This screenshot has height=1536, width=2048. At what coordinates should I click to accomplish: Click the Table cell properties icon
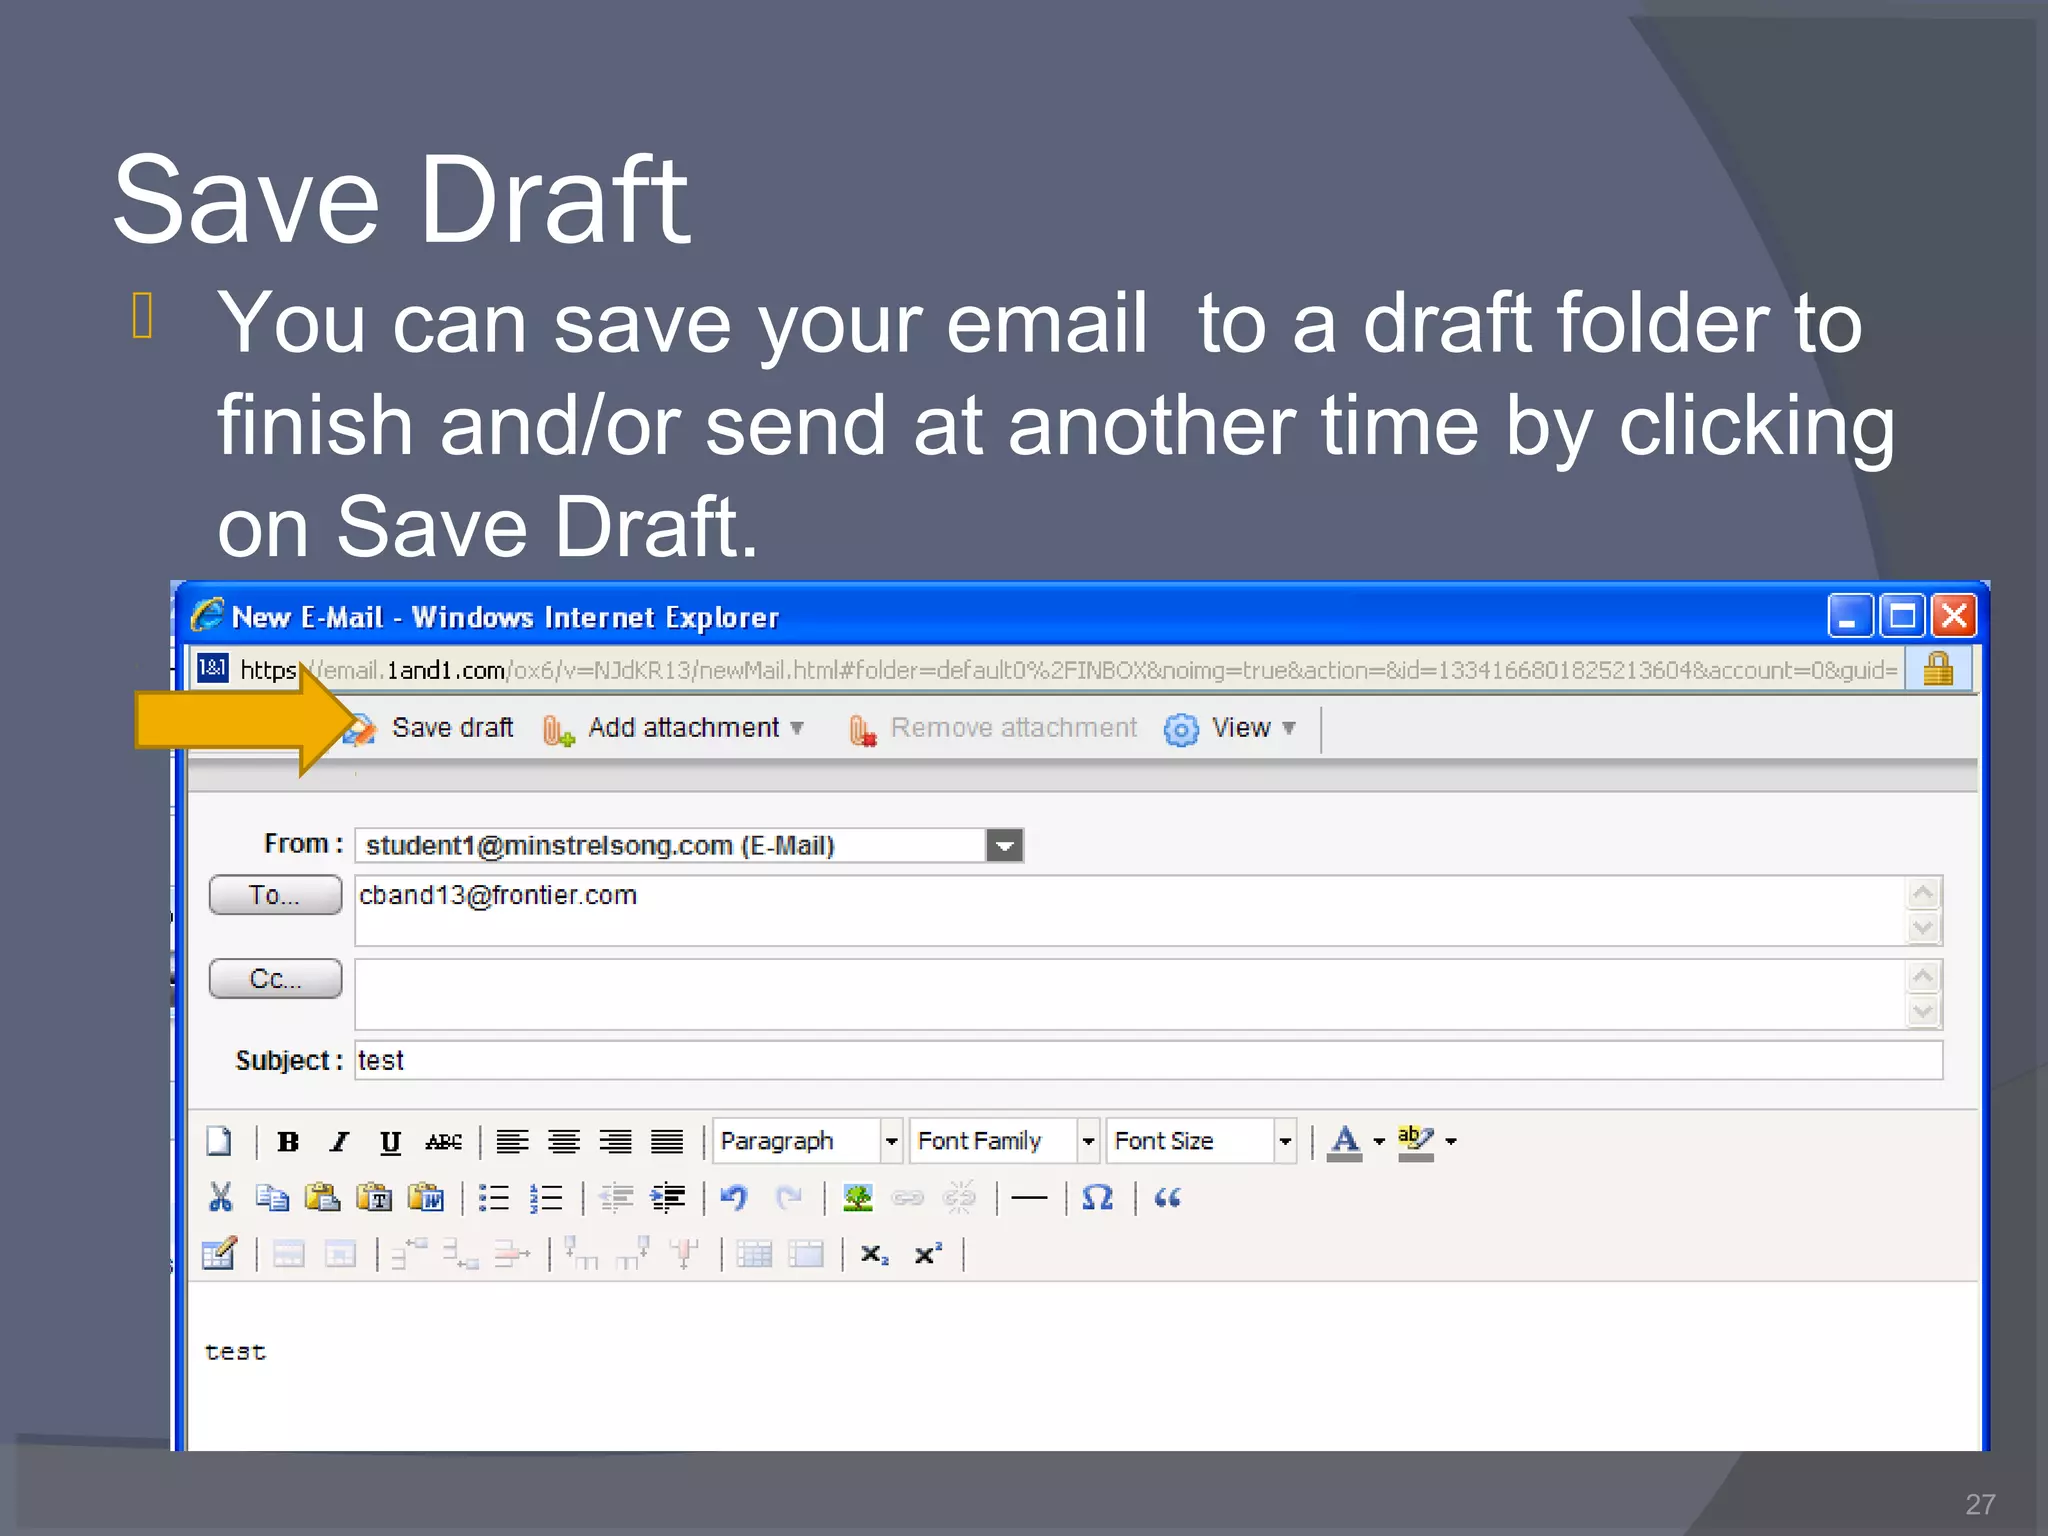[341, 1253]
